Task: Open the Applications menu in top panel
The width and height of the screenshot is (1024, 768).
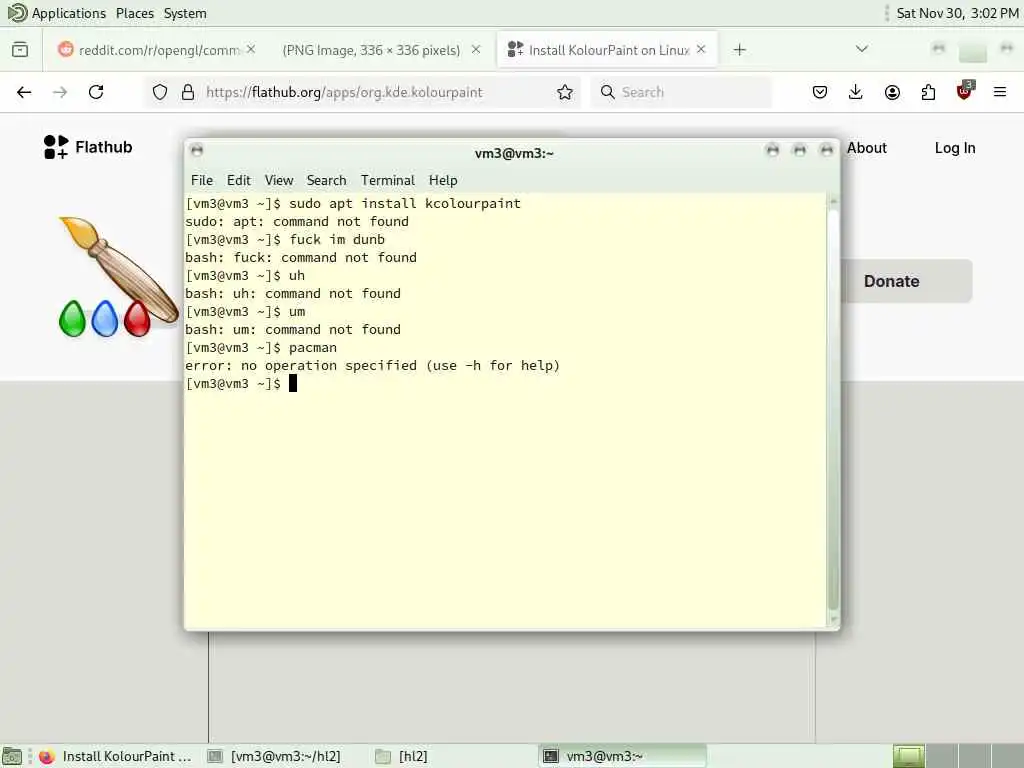Action: 69,13
